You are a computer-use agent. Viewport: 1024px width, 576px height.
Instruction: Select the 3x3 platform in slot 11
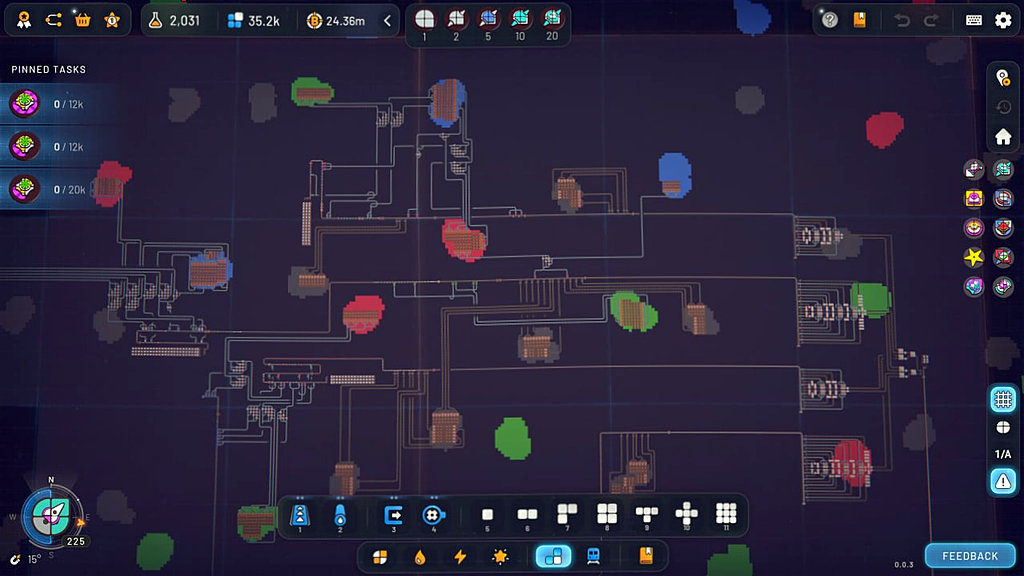coord(726,515)
